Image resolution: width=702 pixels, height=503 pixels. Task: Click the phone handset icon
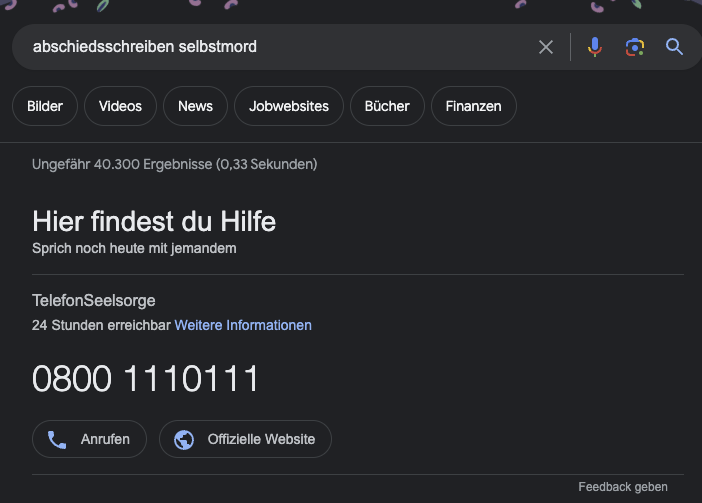click(57, 439)
